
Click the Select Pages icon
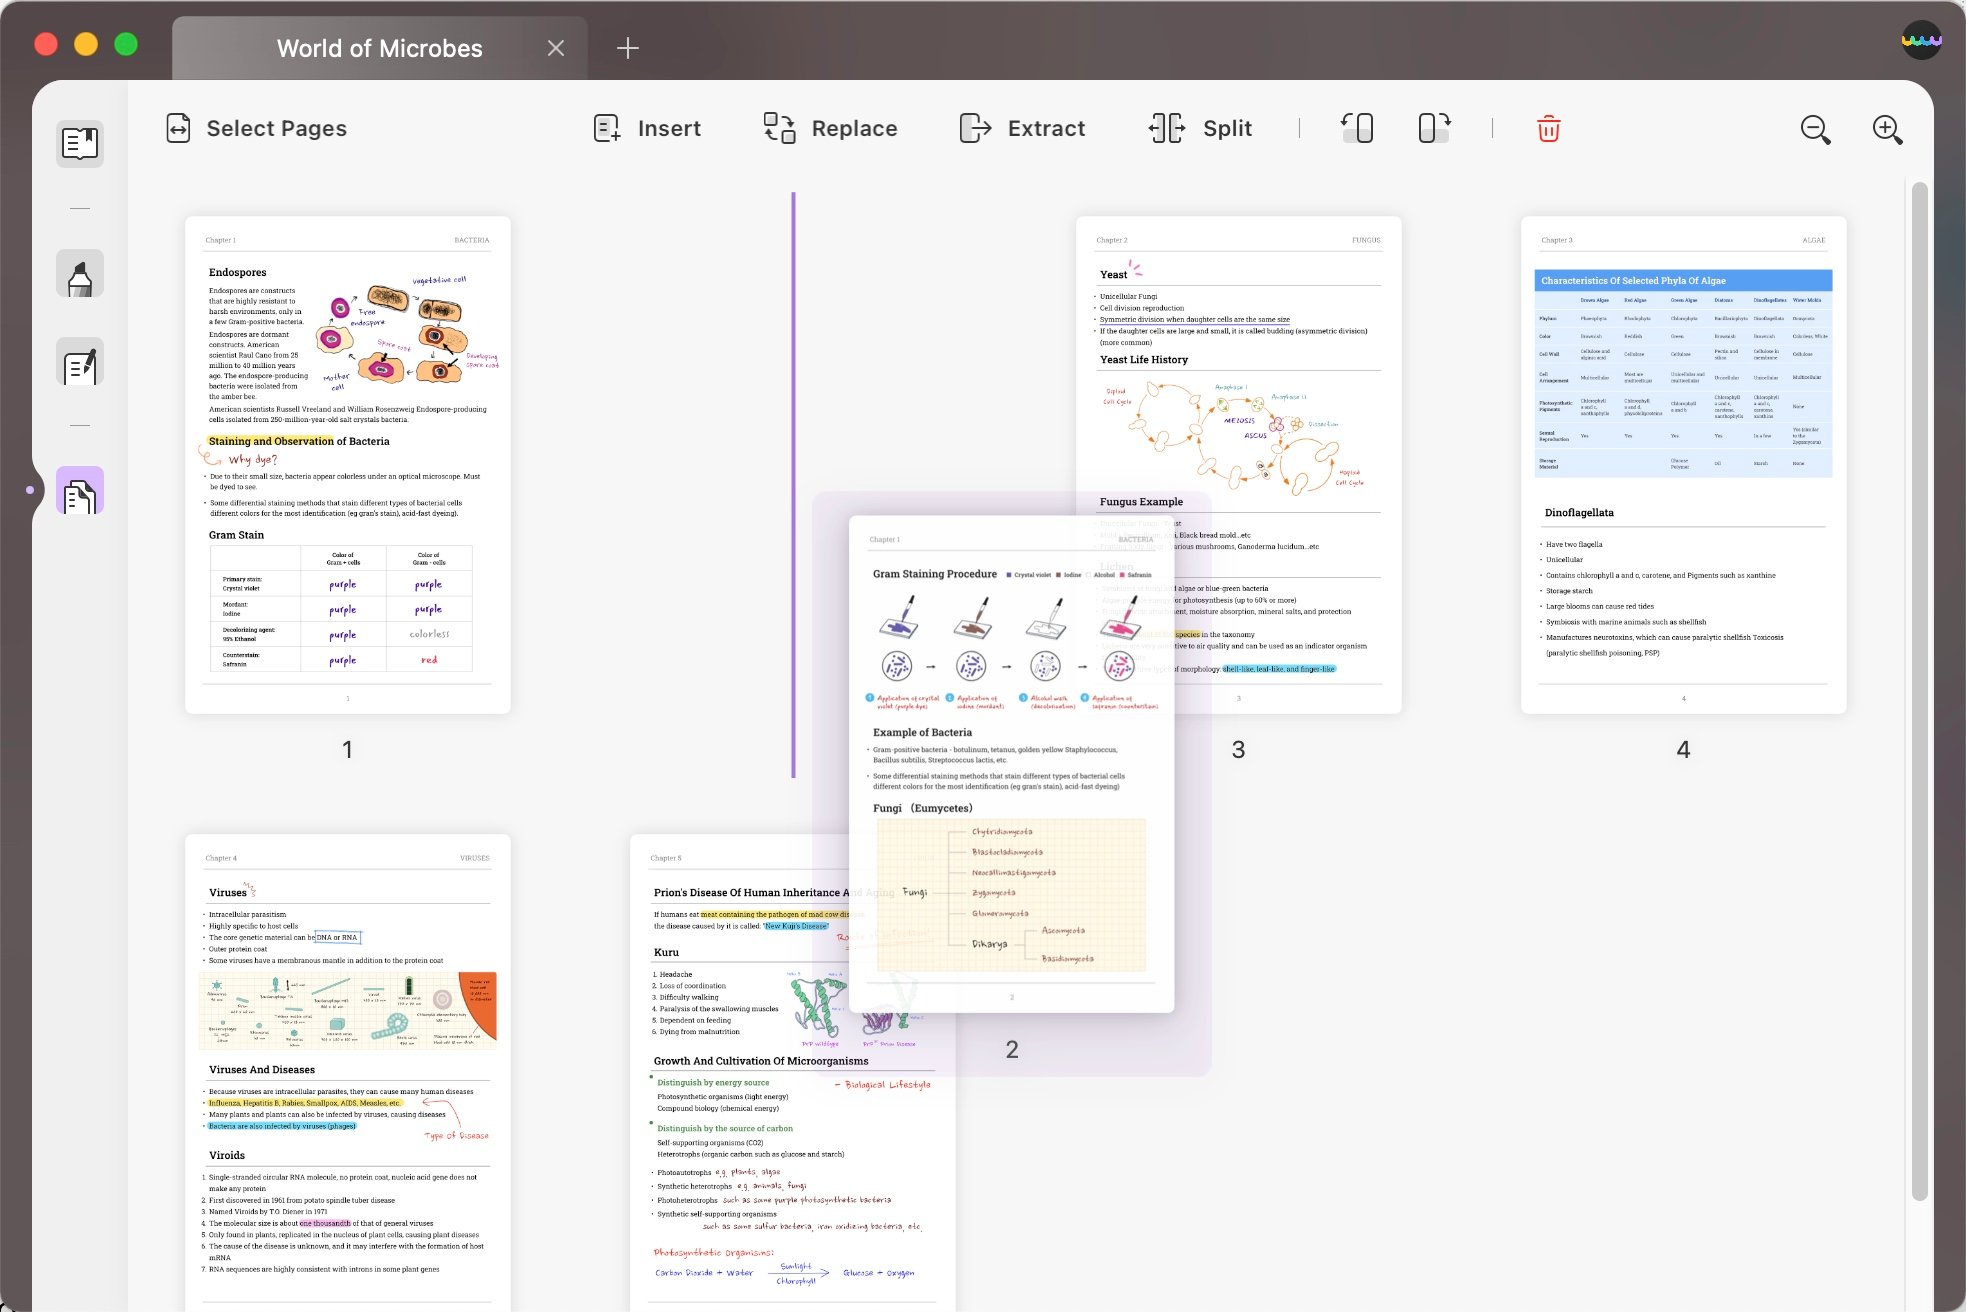[178, 128]
